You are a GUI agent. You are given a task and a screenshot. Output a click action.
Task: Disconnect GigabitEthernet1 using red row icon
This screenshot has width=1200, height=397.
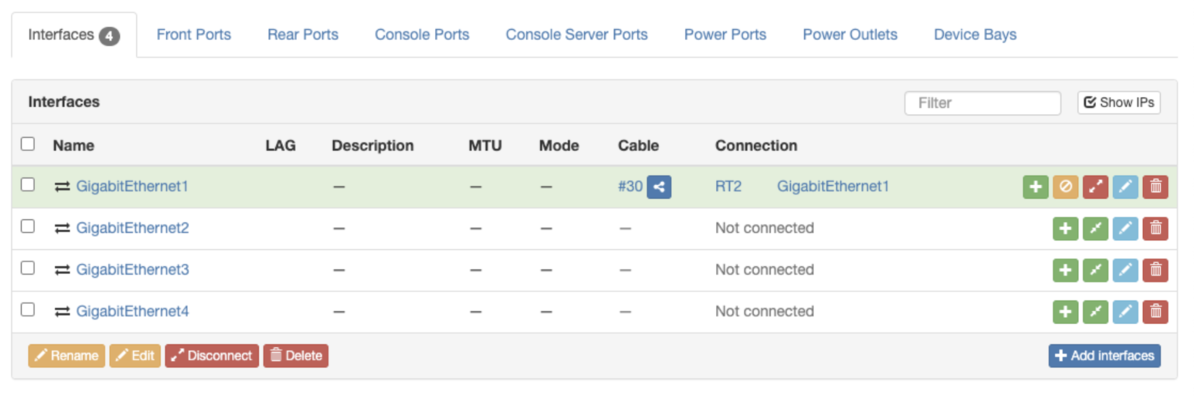(x=1096, y=186)
